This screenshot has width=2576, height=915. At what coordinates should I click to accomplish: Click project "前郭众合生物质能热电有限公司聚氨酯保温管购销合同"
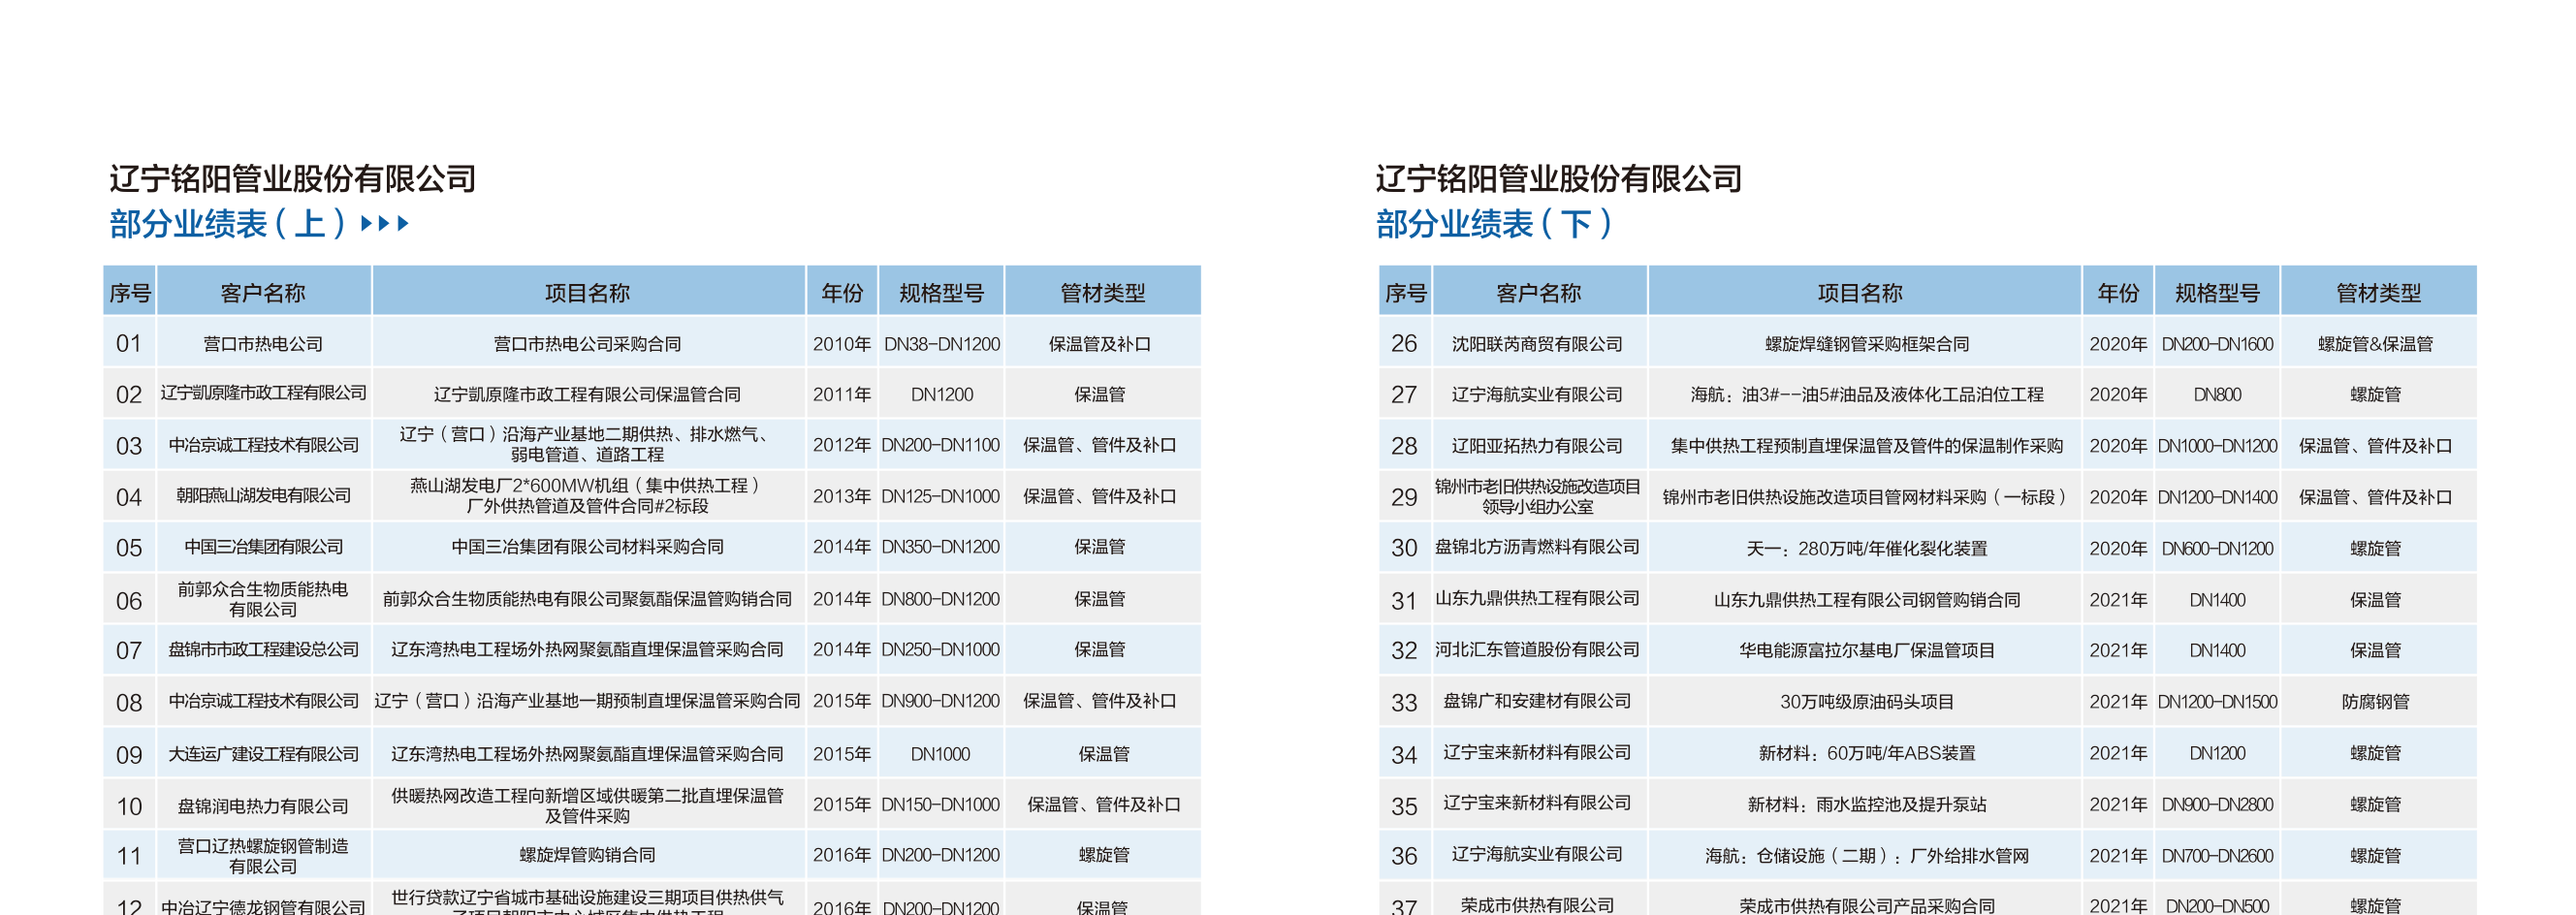(587, 599)
